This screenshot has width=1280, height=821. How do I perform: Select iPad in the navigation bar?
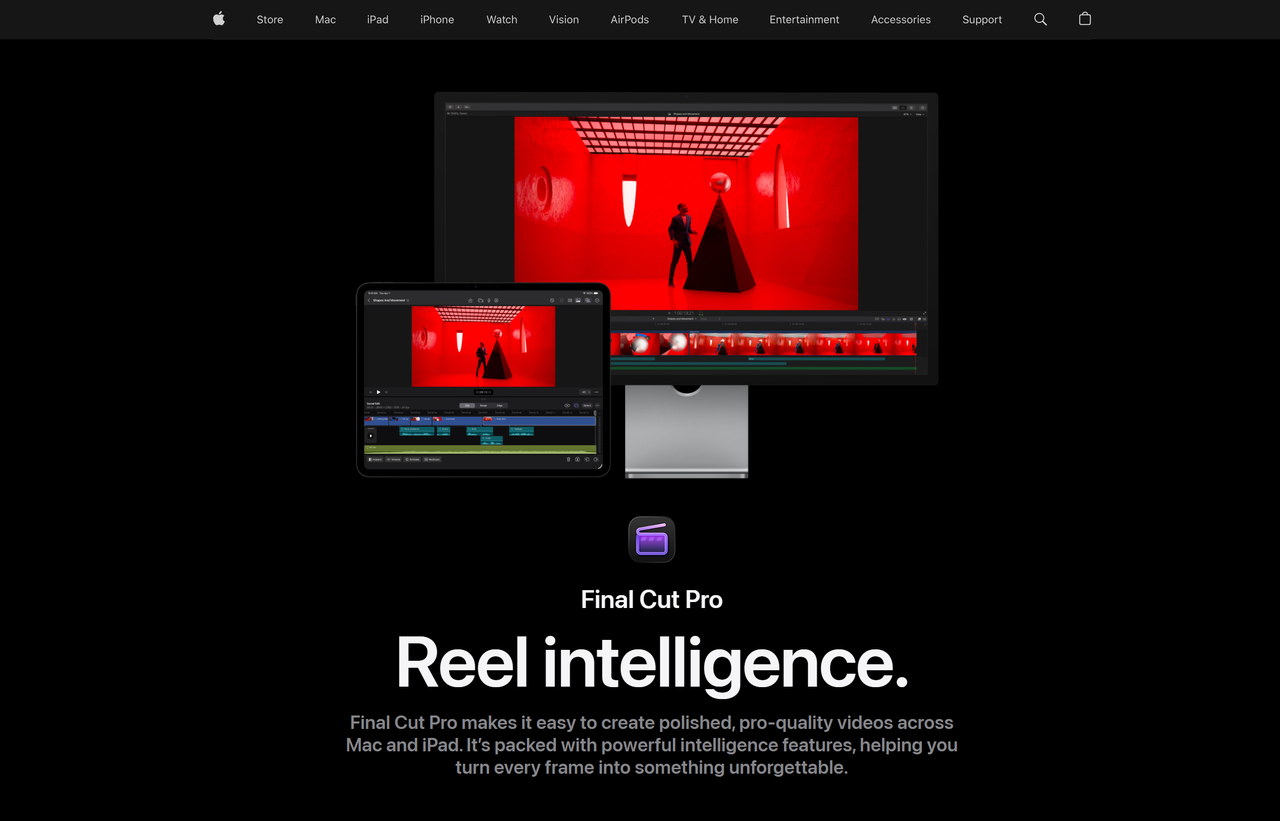pos(378,20)
